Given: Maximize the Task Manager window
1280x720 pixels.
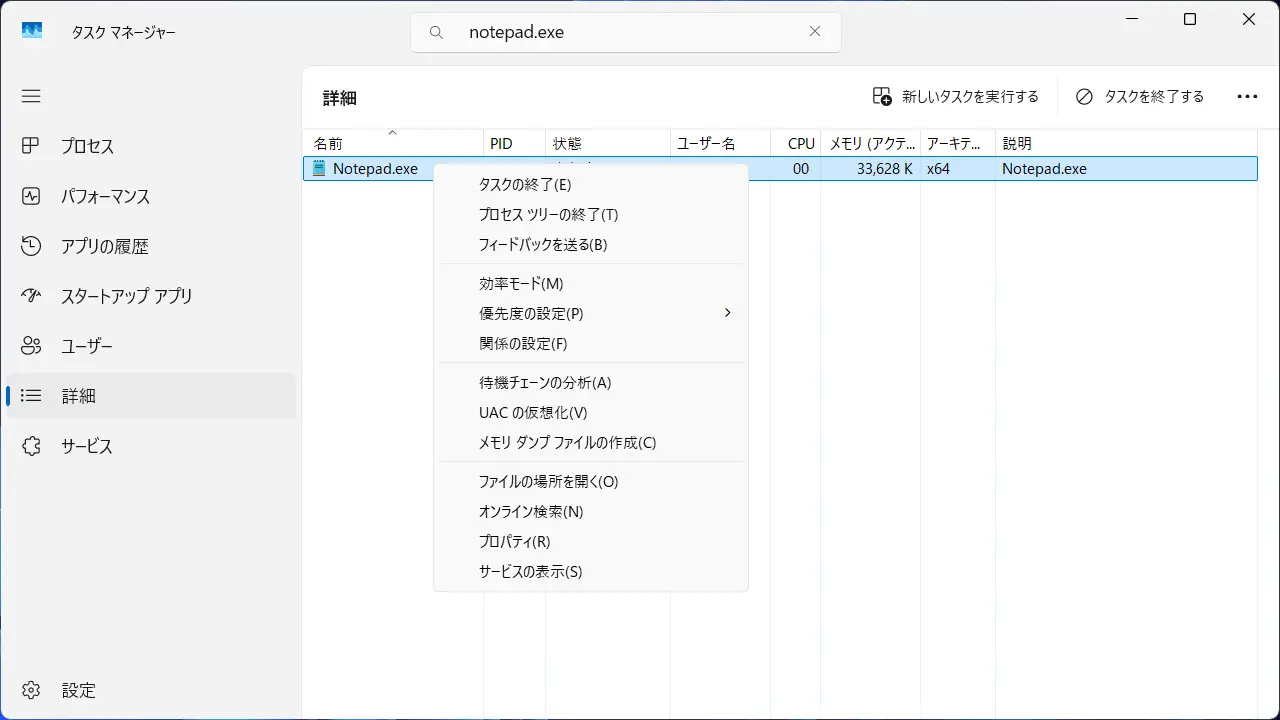Looking at the screenshot, I should [x=1190, y=19].
